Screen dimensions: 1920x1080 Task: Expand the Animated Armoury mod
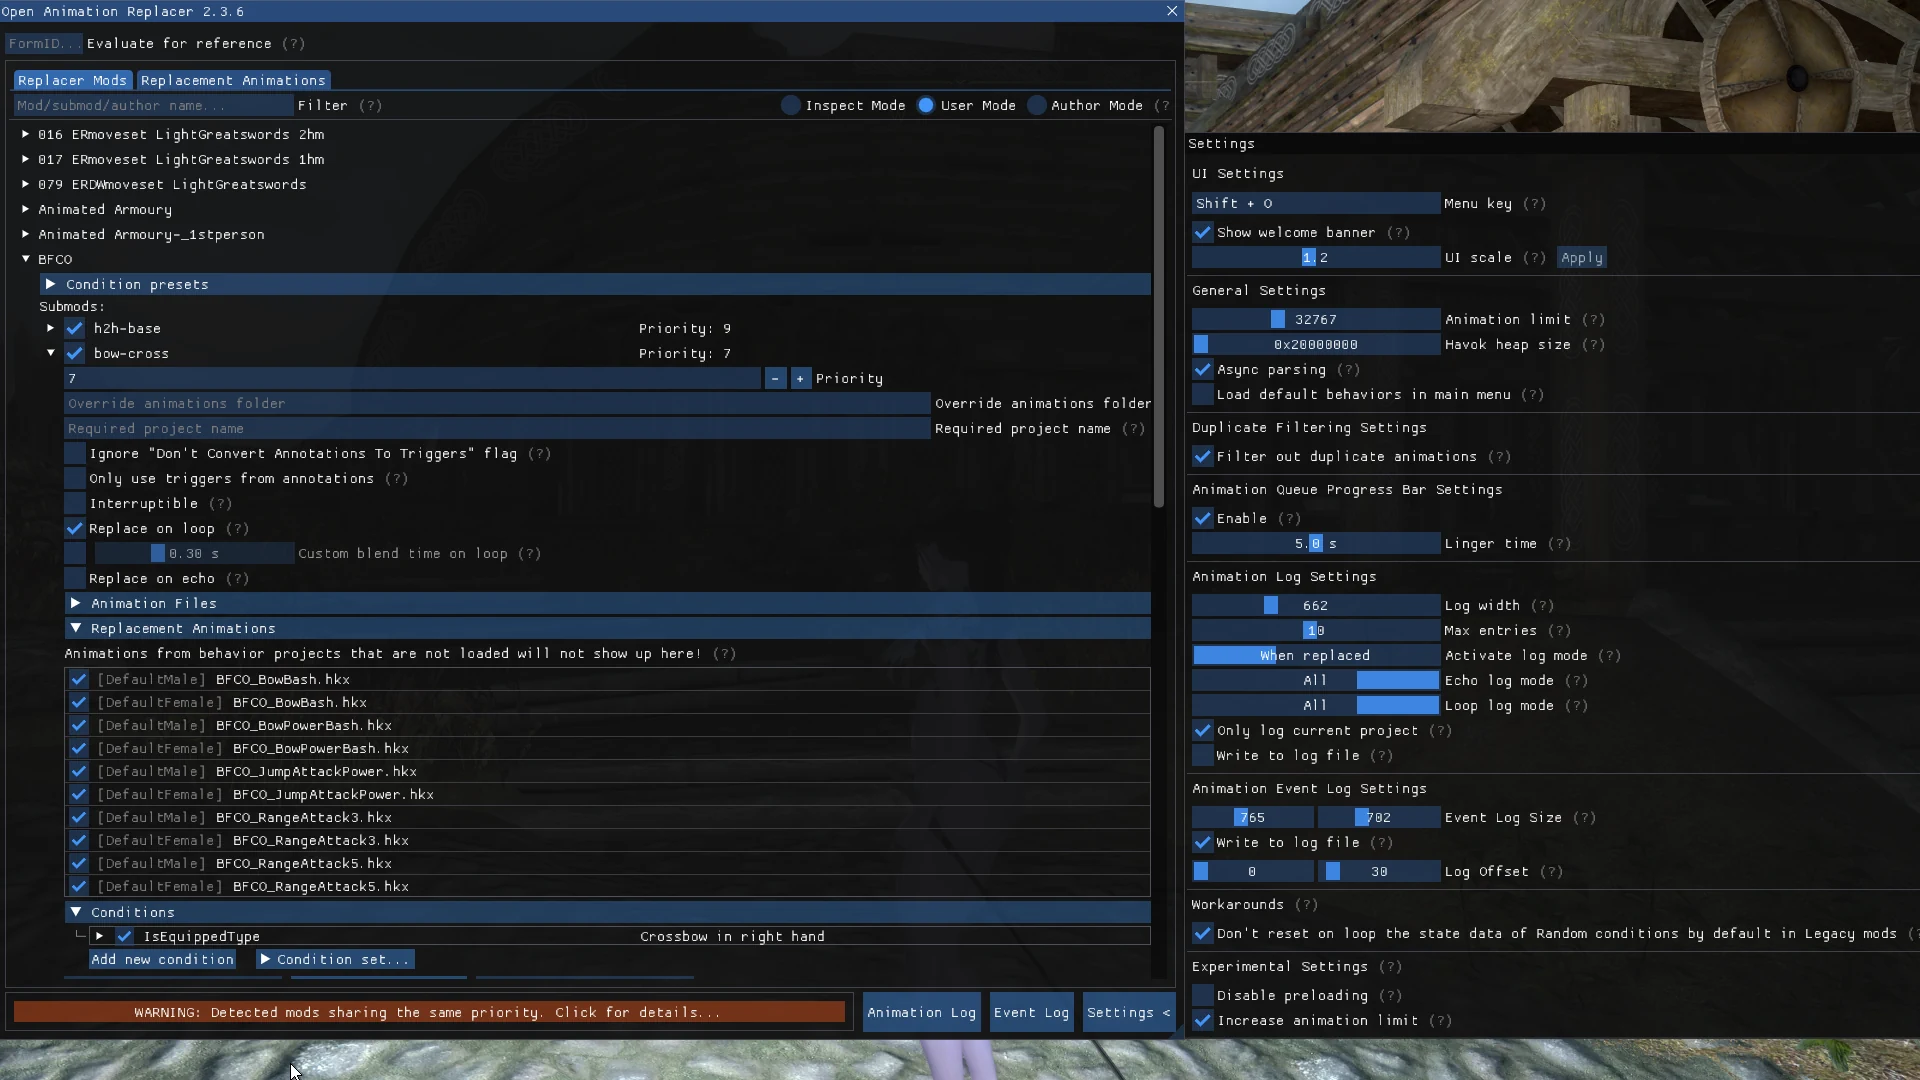[x=26, y=209]
